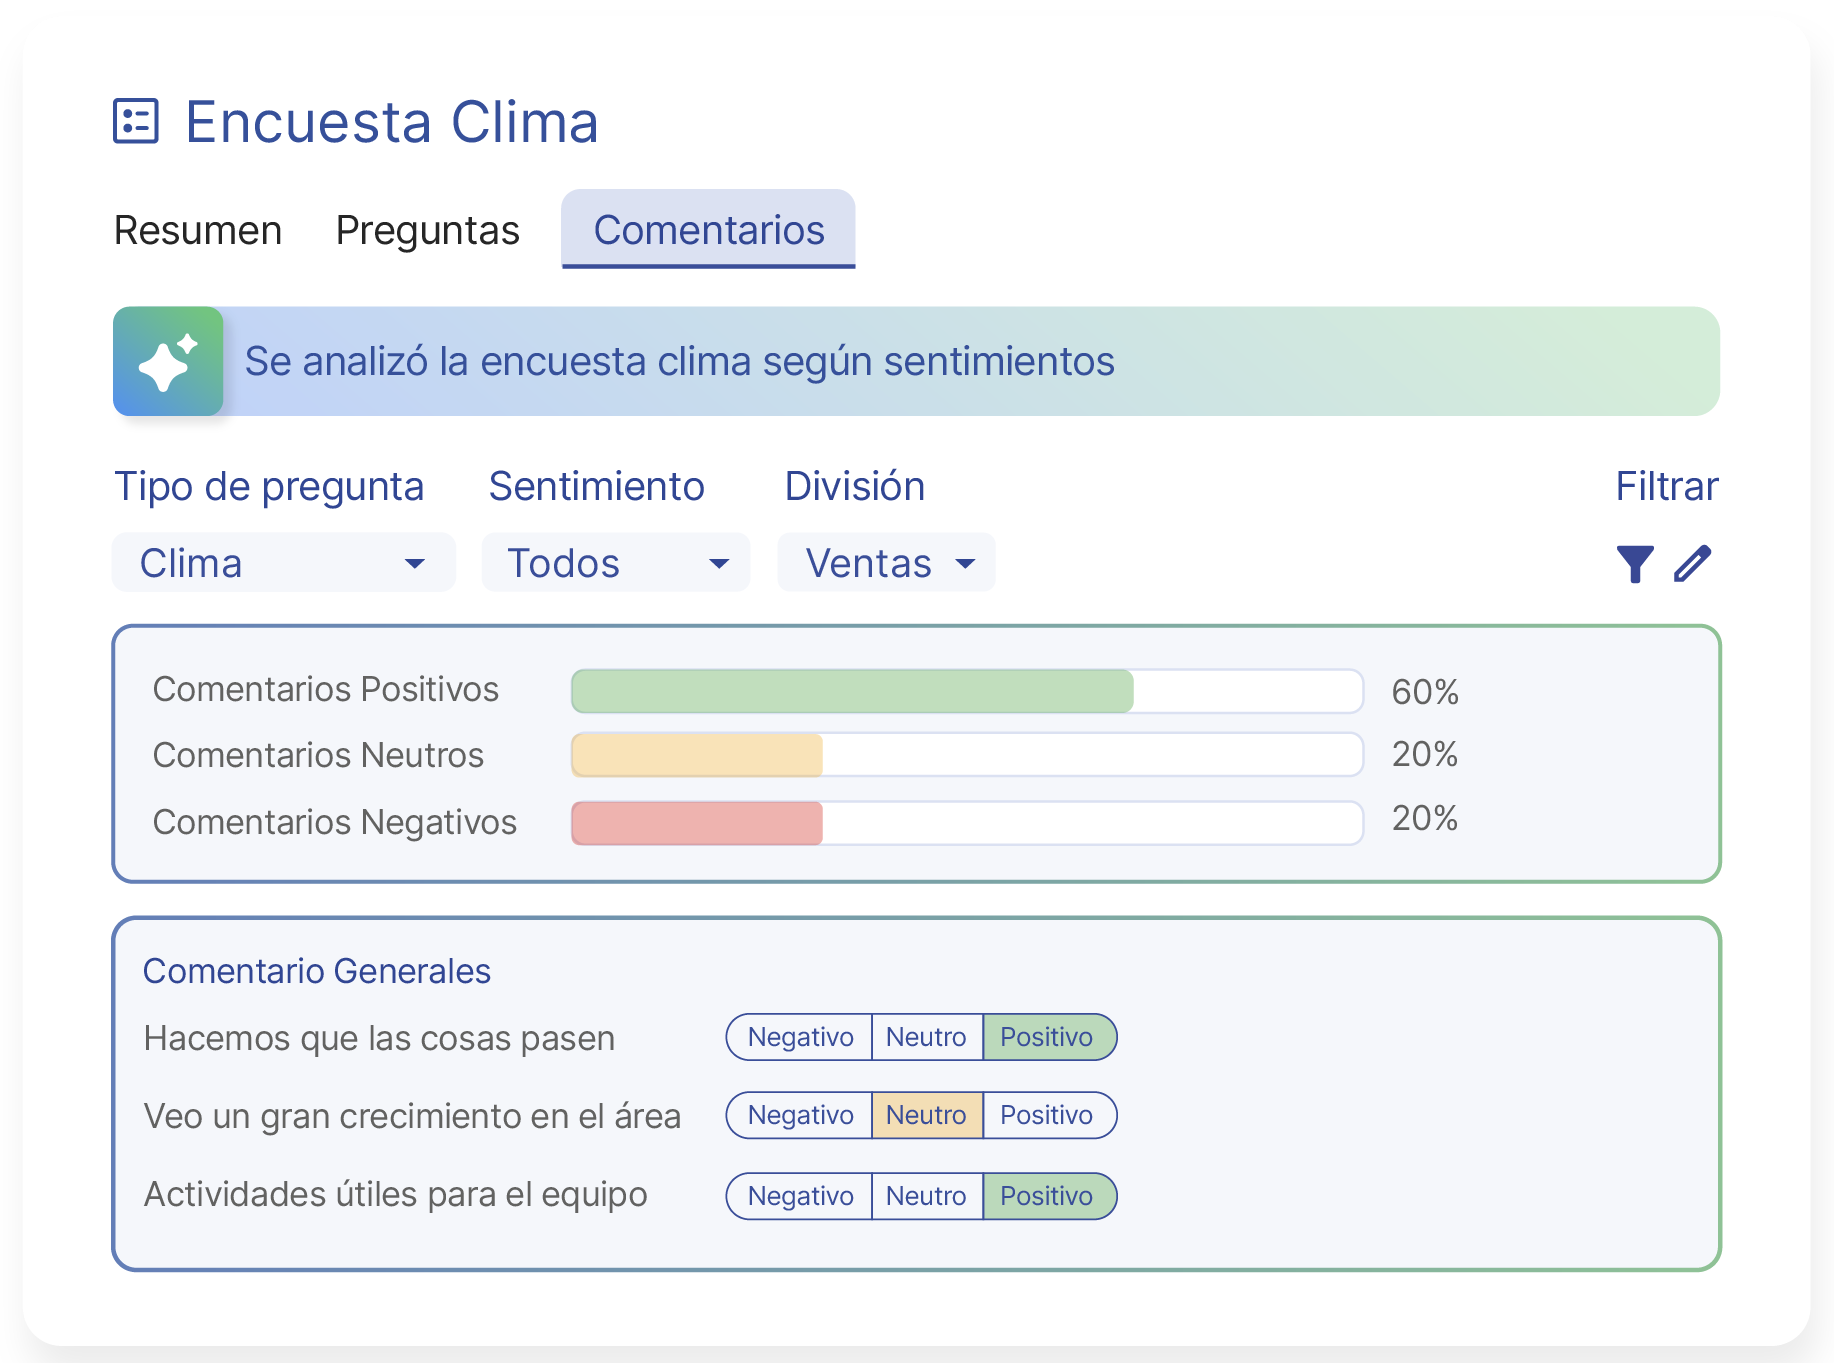
Task: Open the Tipo de pregunta dropdown showing Clima
Action: [x=283, y=562]
